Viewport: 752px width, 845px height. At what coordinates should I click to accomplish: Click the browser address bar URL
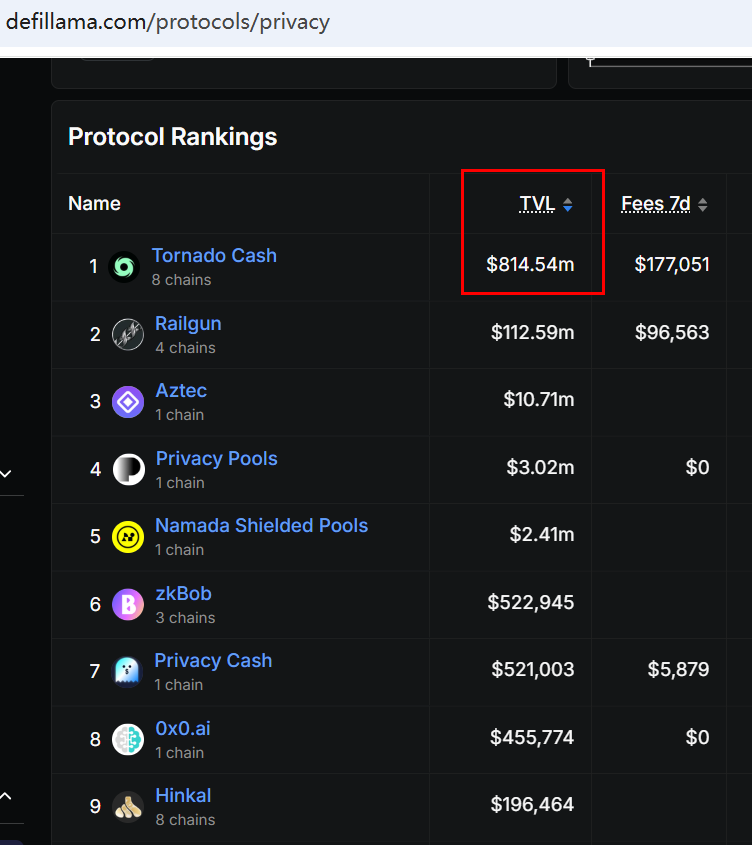pyautogui.click(x=168, y=22)
